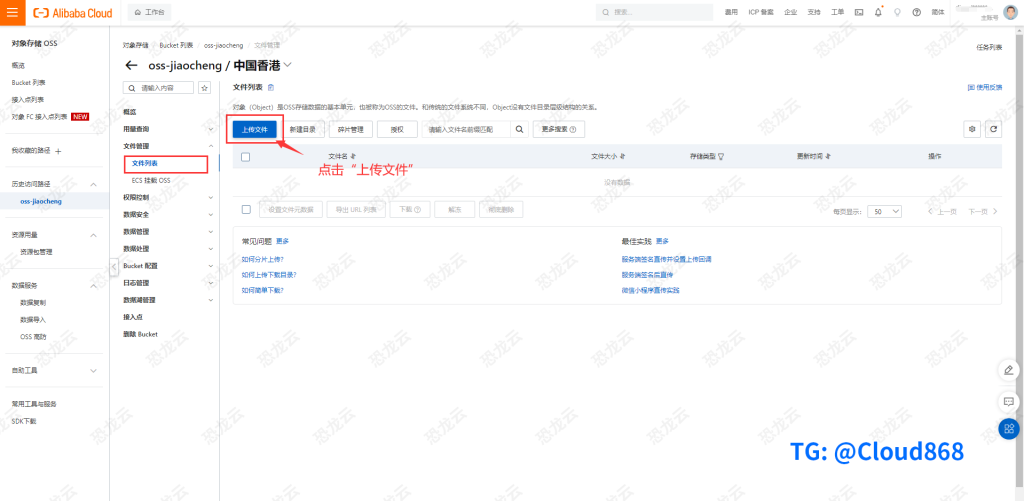This screenshot has height=501, width=1024.
Task: Click the copy icon beside 文件列表
Action: [x=271, y=88]
